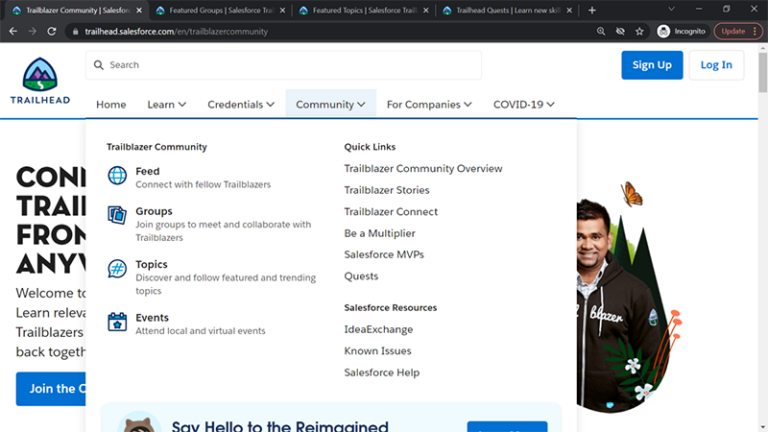Screen dimensions: 768x432
Task: Expand the COVID-19 menu
Action: (524, 104)
